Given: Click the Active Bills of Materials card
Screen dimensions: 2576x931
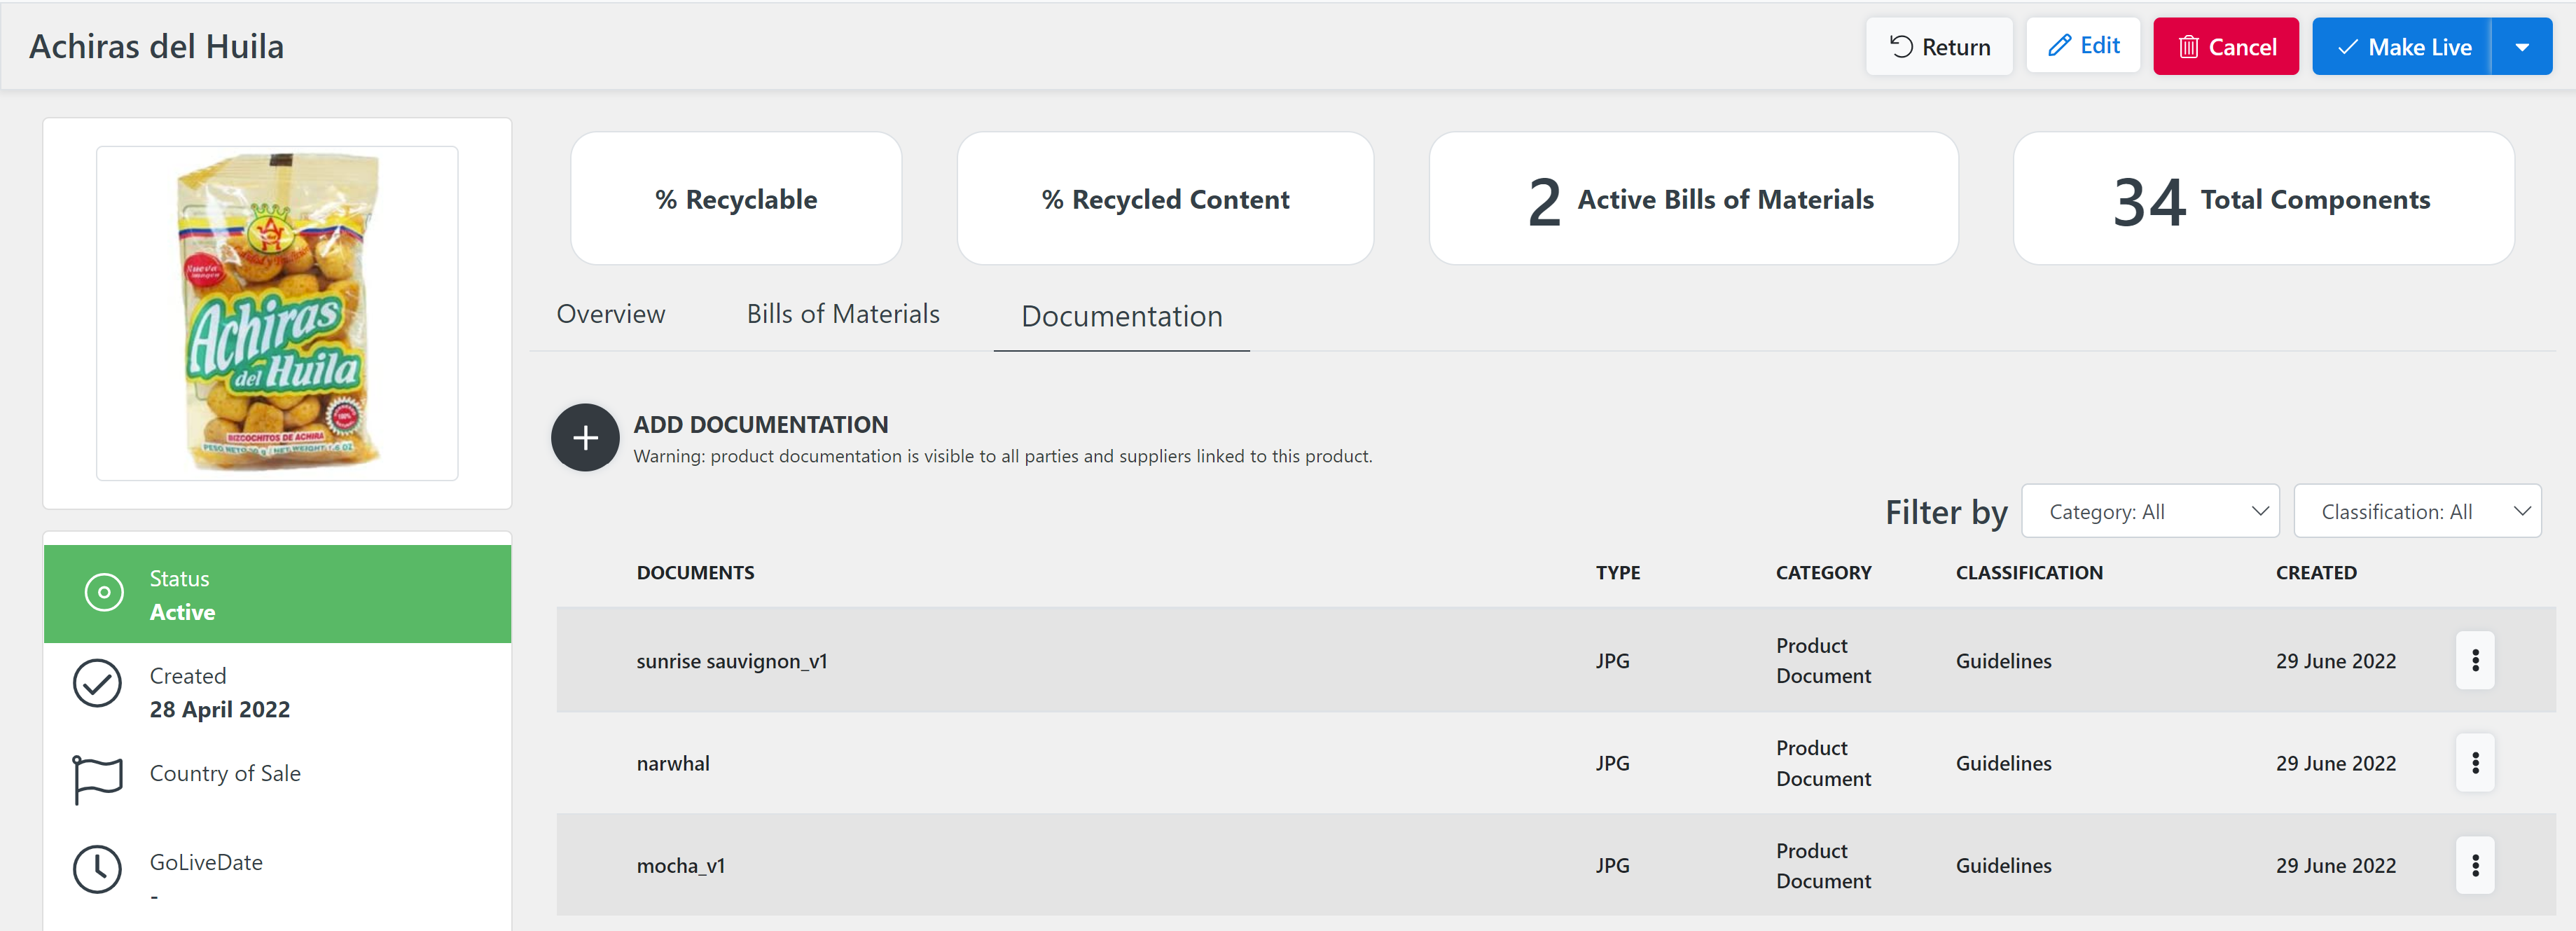Looking at the screenshot, I should (1693, 199).
